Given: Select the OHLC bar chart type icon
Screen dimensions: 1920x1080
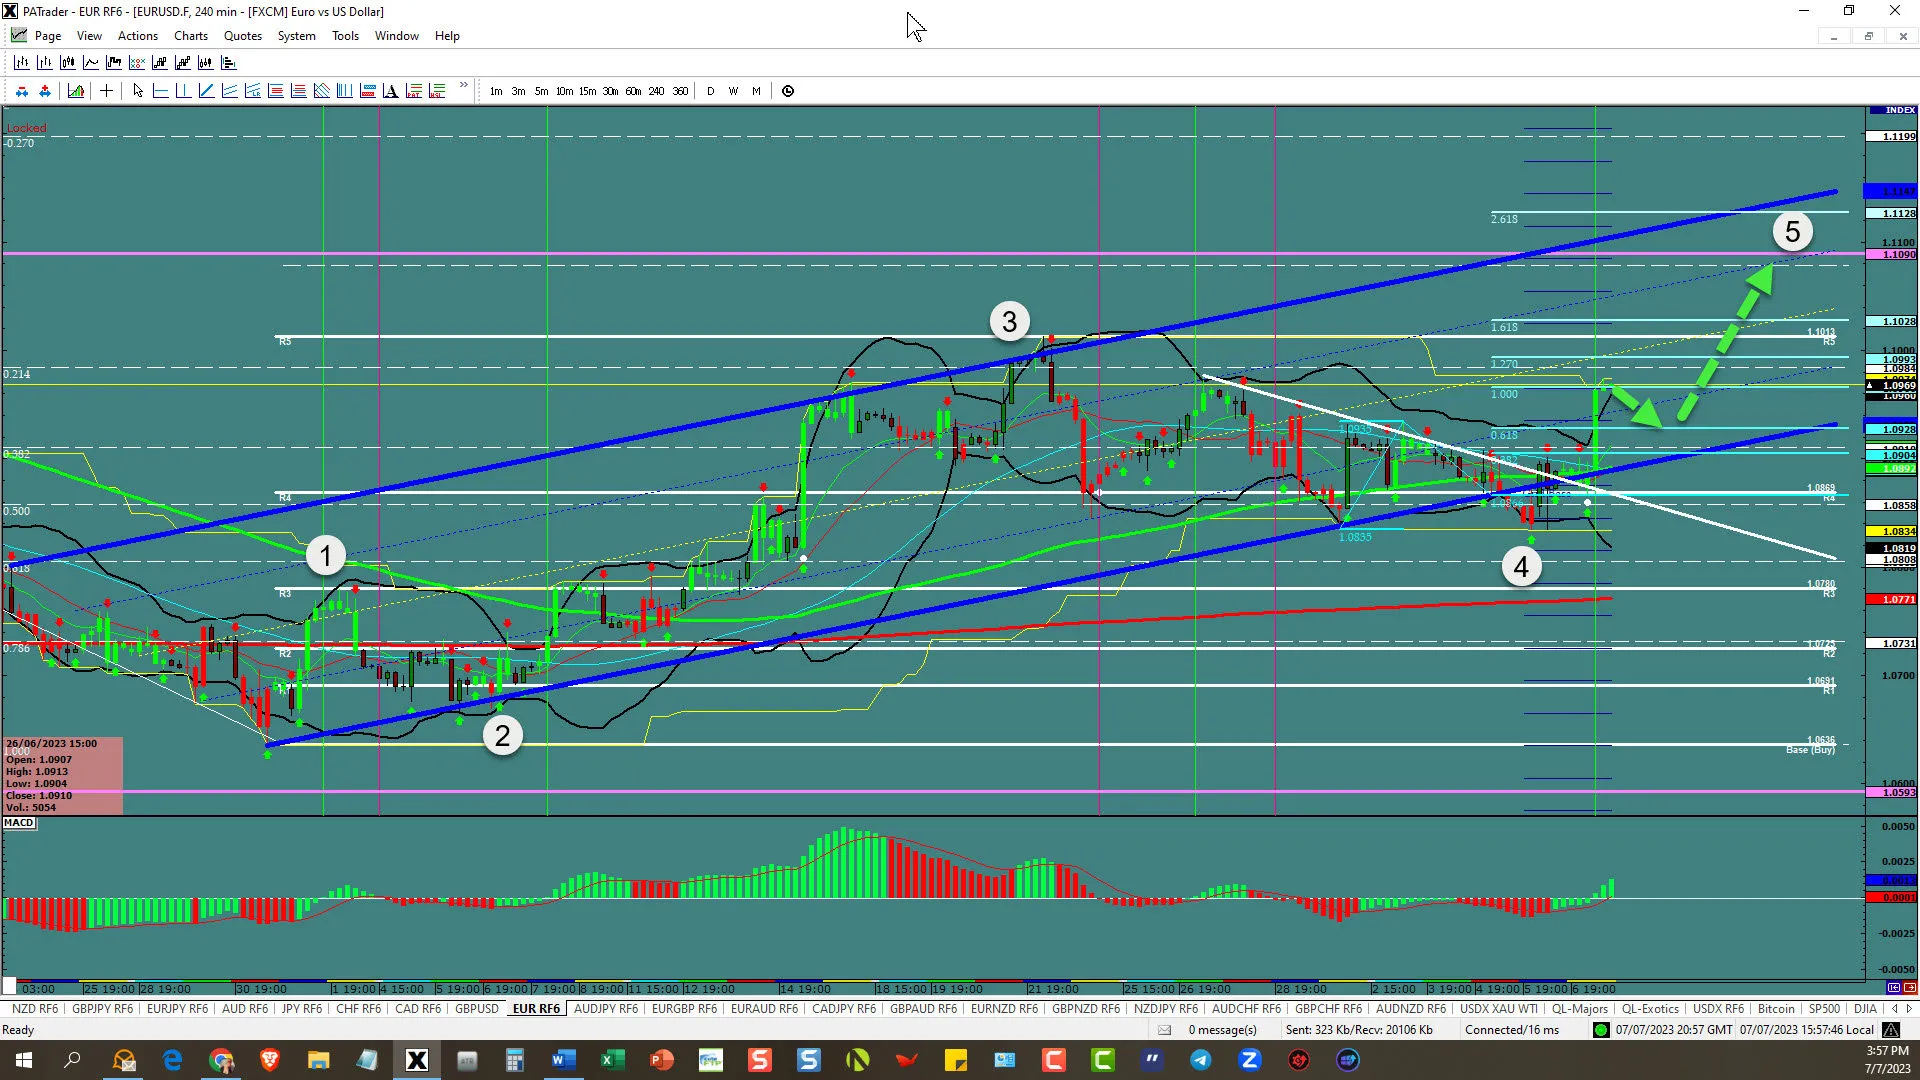Looking at the screenshot, I should click(22, 63).
